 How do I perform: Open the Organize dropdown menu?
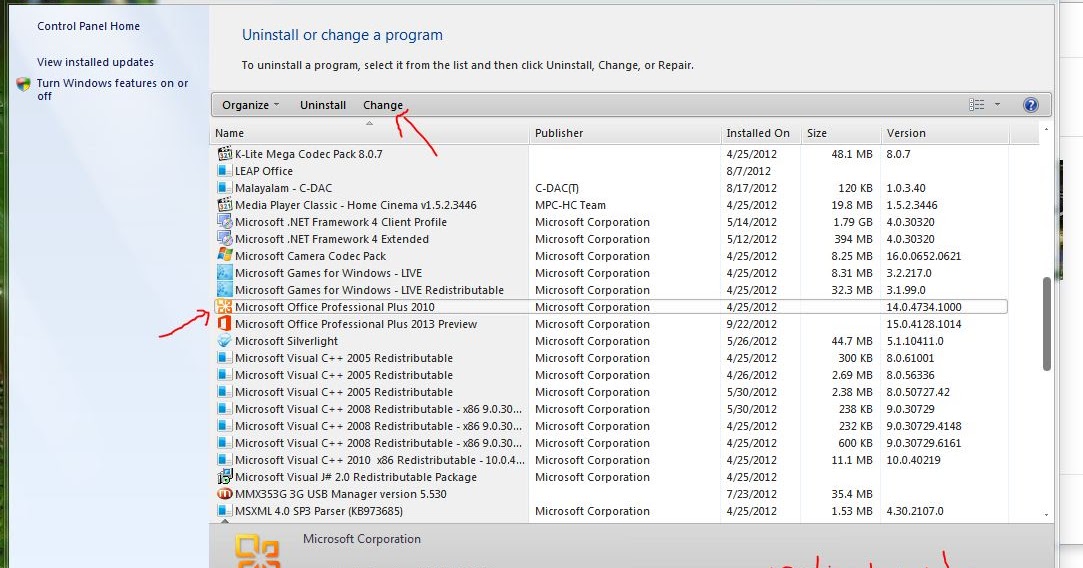(x=251, y=105)
